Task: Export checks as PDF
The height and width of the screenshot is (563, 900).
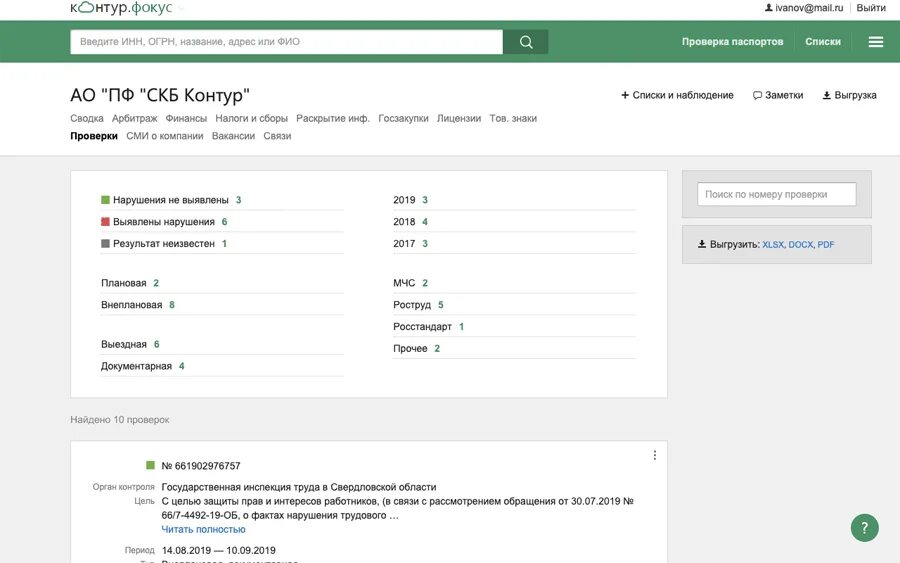Action: [826, 244]
